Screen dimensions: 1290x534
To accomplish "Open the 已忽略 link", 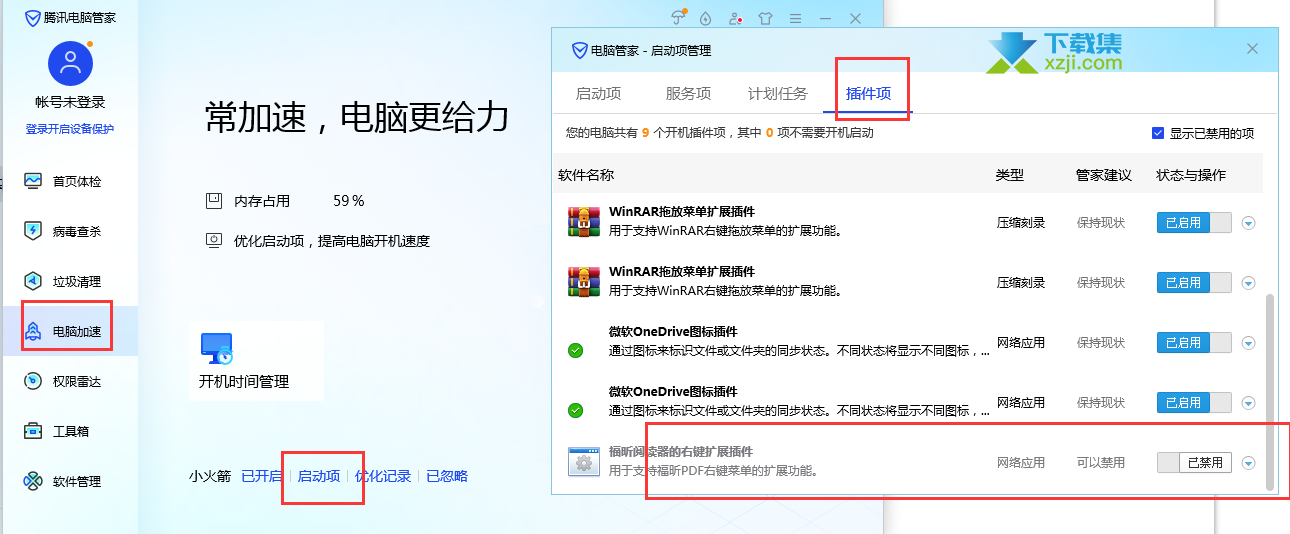I will 447,476.
